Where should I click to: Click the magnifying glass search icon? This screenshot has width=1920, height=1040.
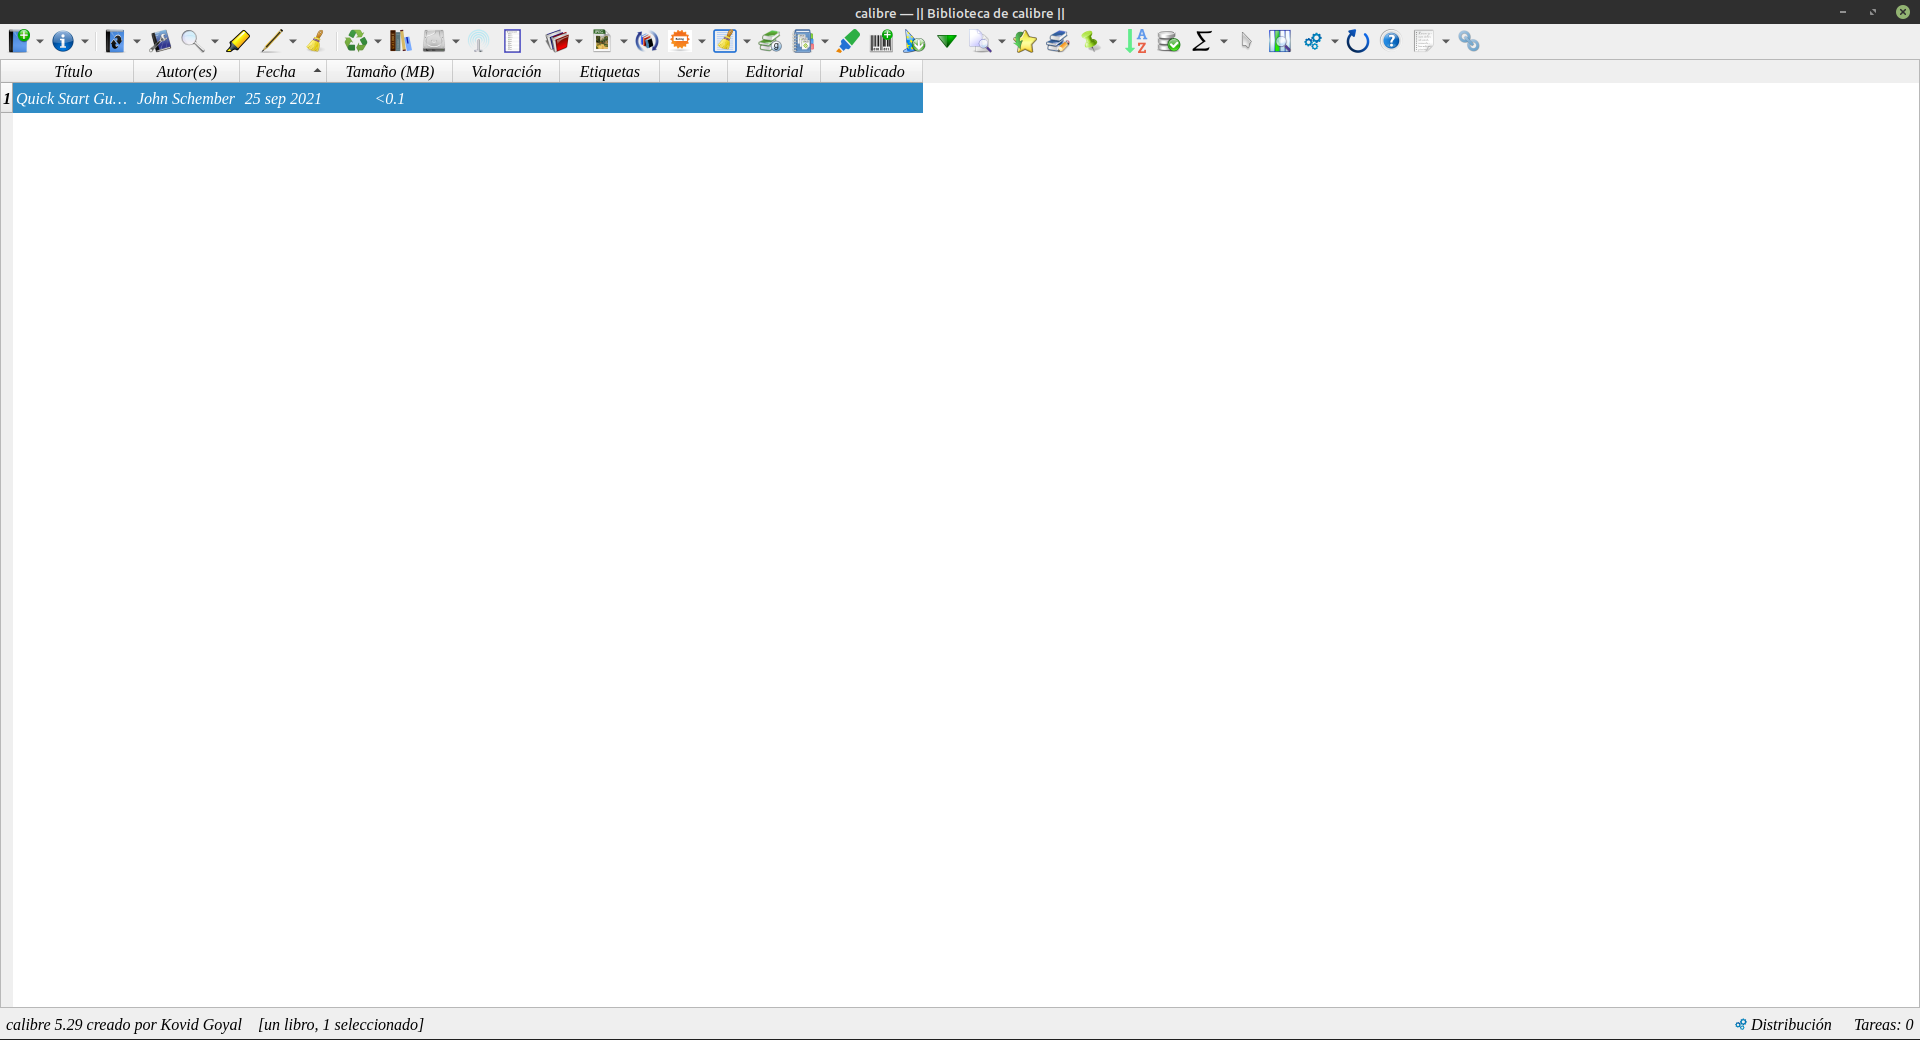(x=192, y=41)
